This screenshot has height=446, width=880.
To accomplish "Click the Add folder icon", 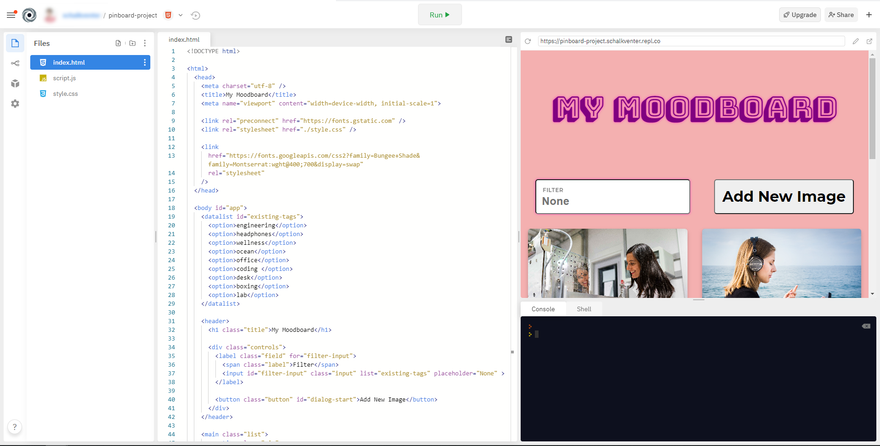I will pyautogui.click(x=132, y=43).
